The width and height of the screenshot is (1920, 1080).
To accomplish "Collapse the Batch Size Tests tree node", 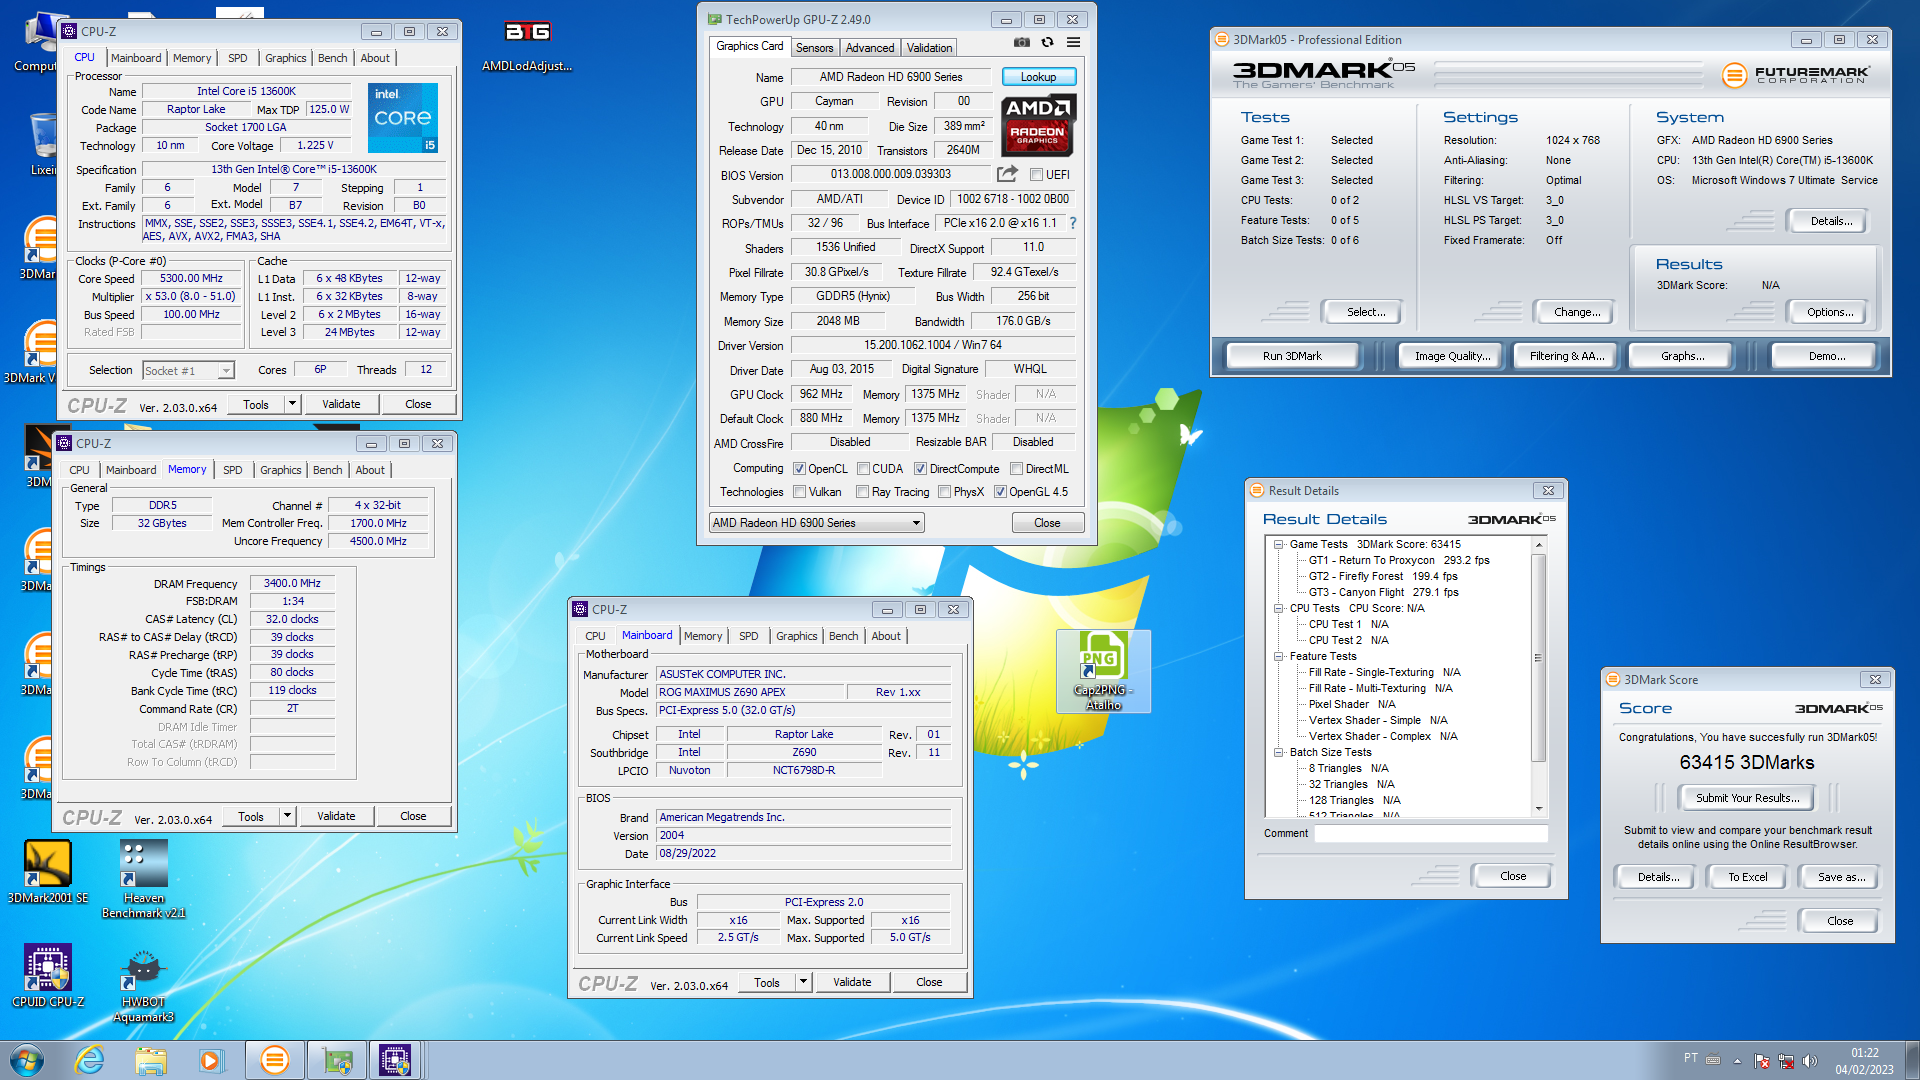I will click(x=1278, y=753).
